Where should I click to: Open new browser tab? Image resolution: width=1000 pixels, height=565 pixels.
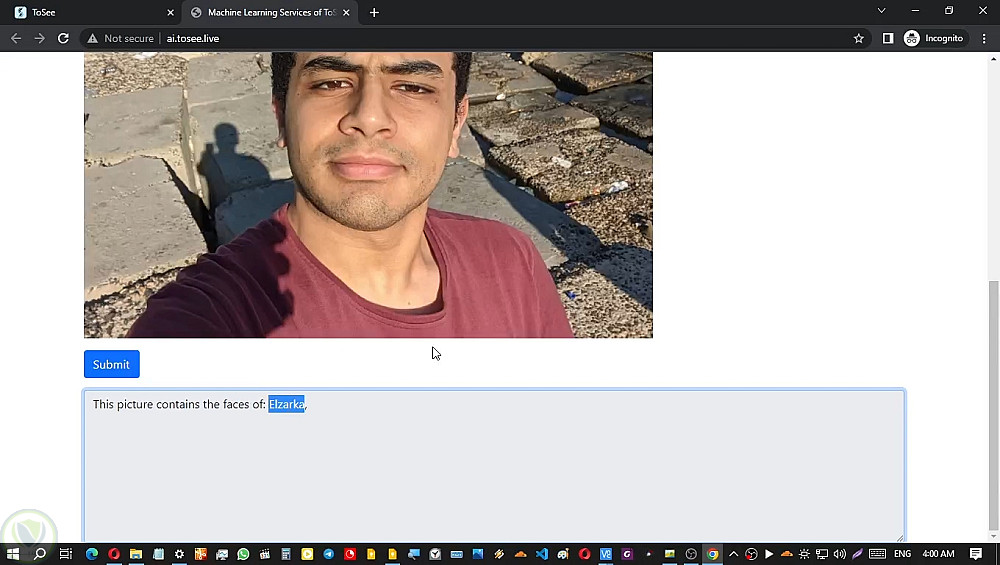(374, 12)
